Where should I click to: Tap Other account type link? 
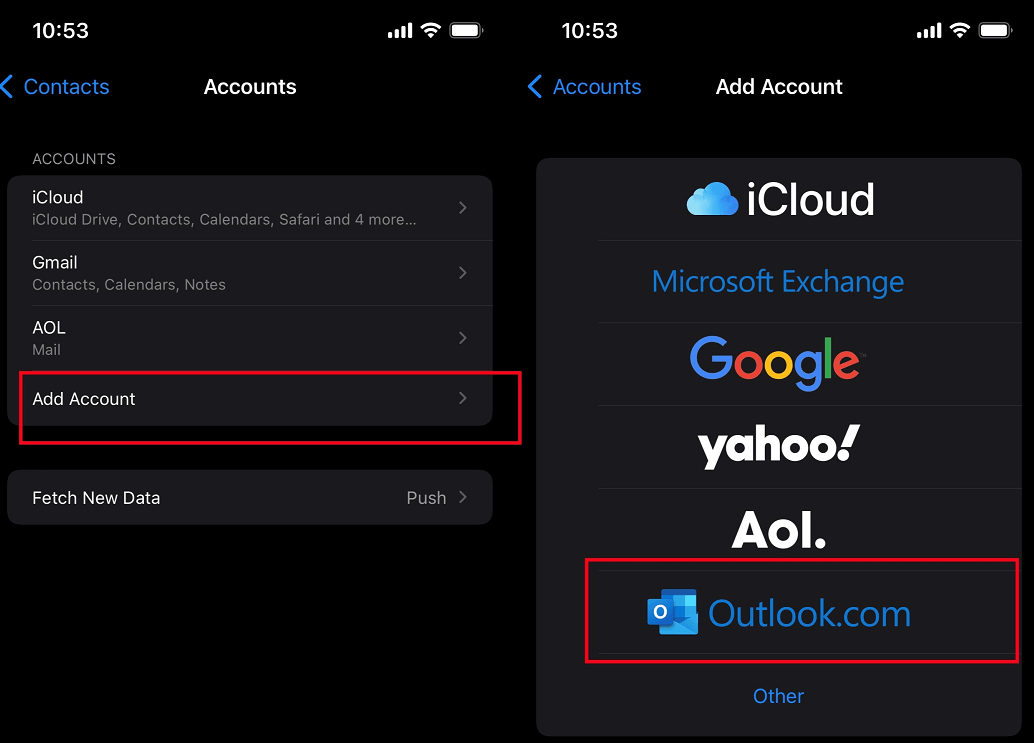778,696
